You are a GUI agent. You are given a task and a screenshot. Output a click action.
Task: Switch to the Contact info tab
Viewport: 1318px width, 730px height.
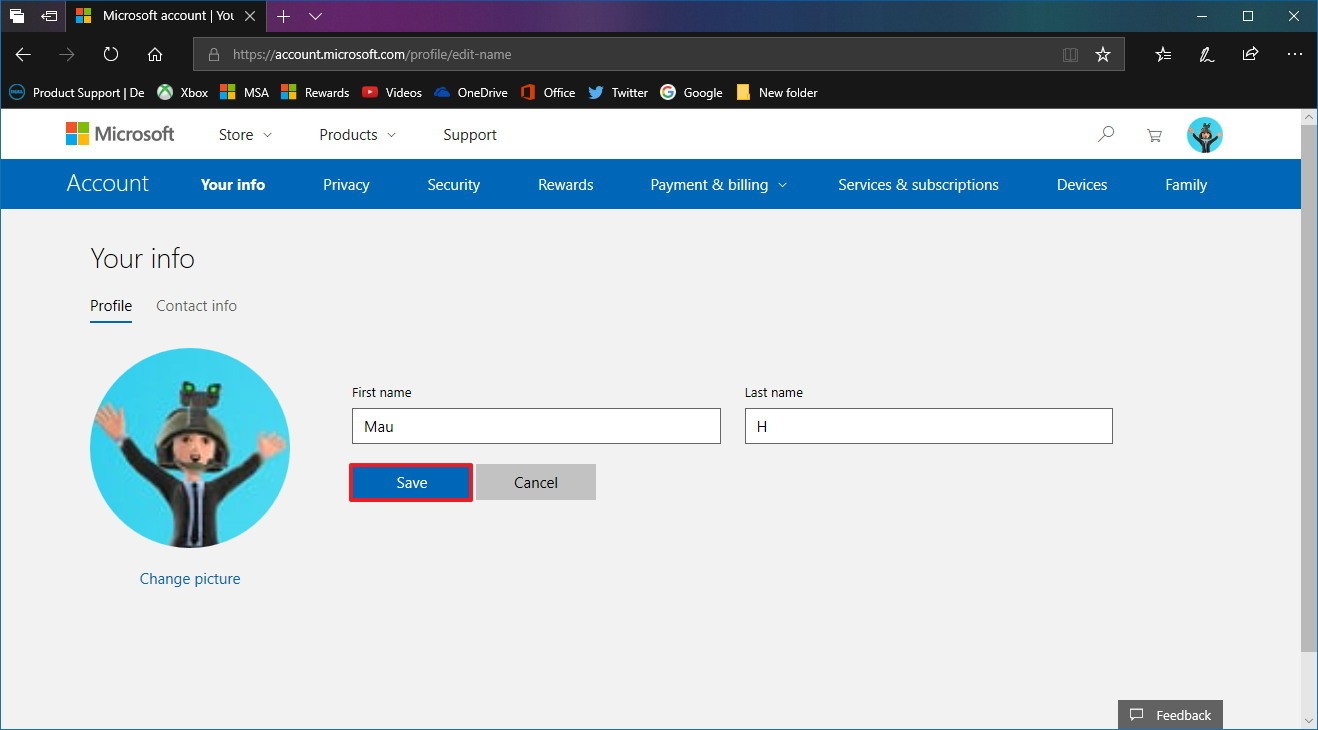pyautogui.click(x=196, y=305)
